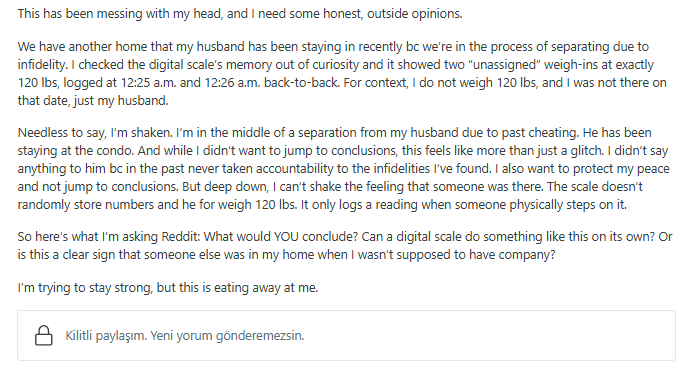Click the word 'Reddit' in the post text
This screenshot has height=369, width=676.
tap(180, 237)
